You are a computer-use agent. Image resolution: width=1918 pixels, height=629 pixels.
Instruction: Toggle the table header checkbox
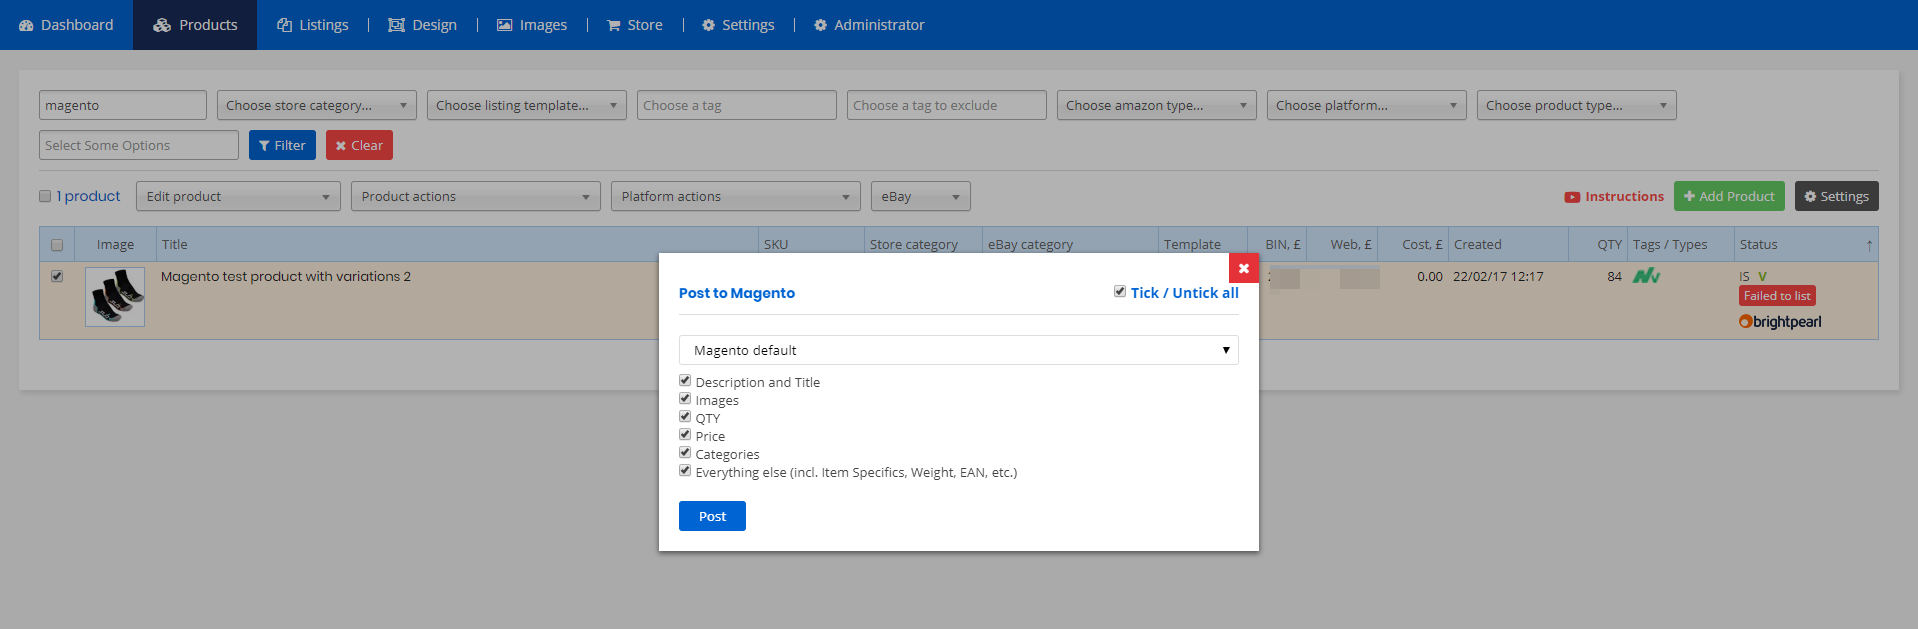pos(57,245)
